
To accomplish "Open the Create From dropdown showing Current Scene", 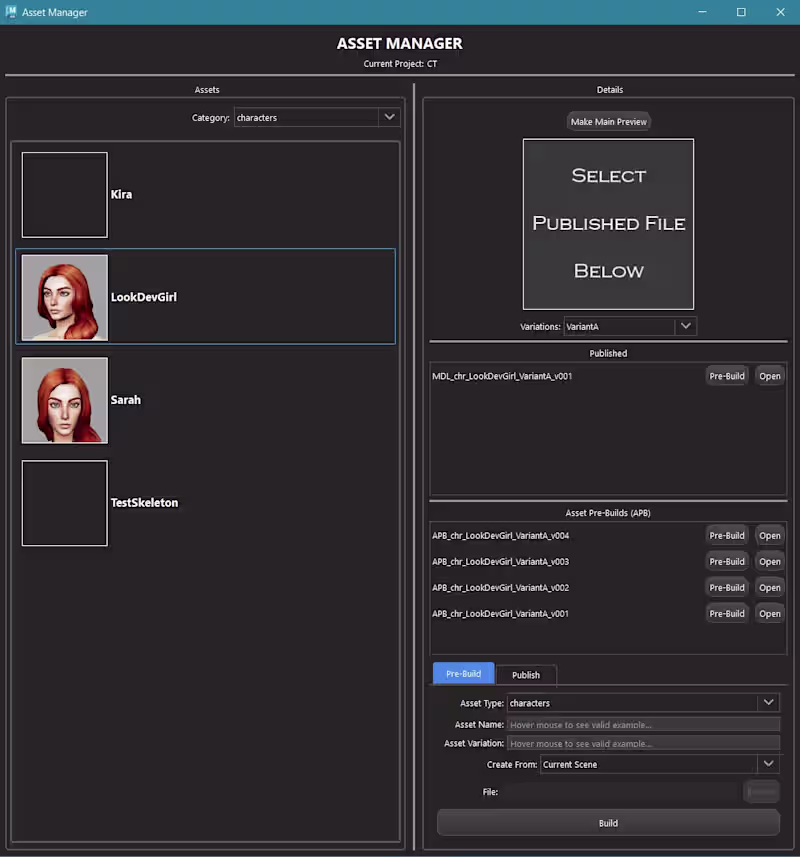I will (x=768, y=763).
